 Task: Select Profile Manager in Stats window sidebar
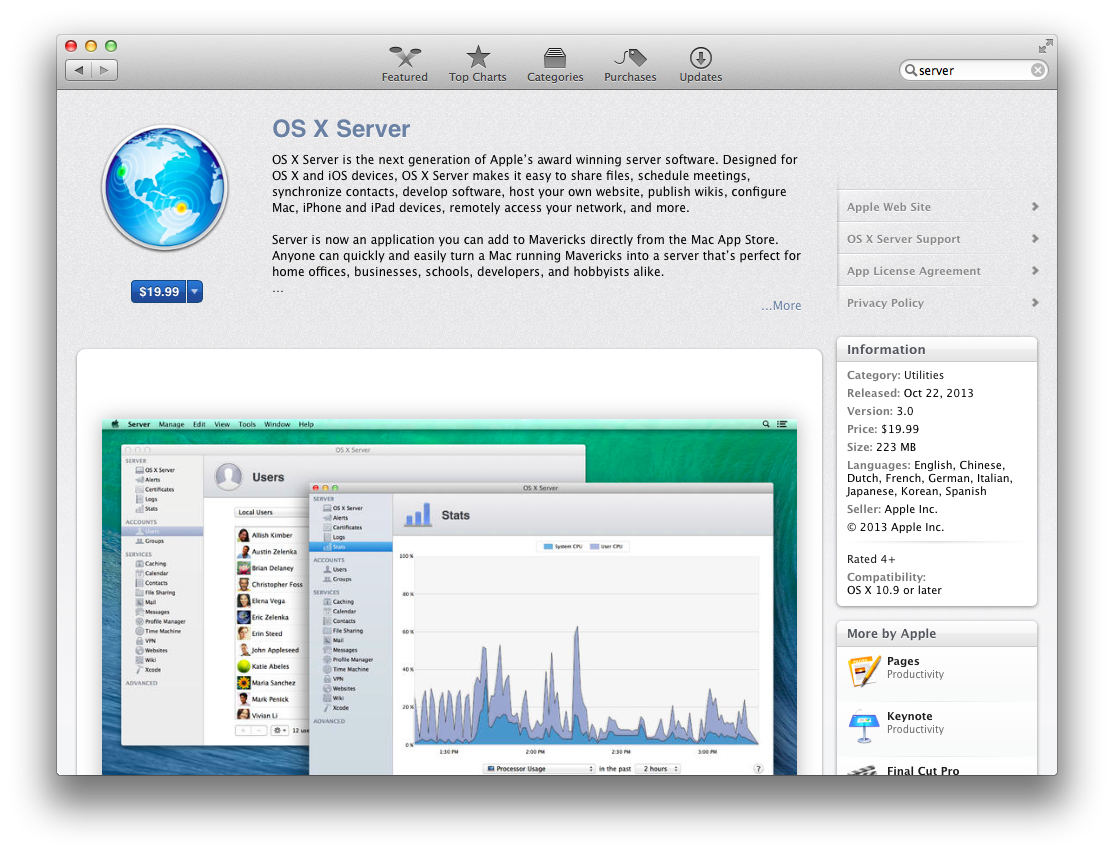click(352, 659)
